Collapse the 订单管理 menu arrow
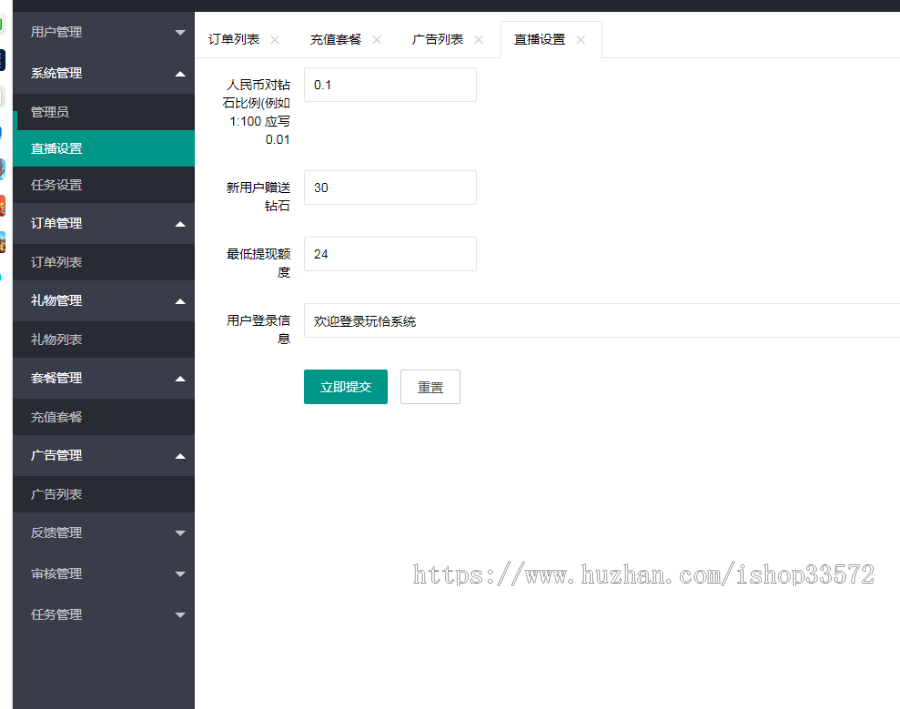900x709 pixels. 180,224
